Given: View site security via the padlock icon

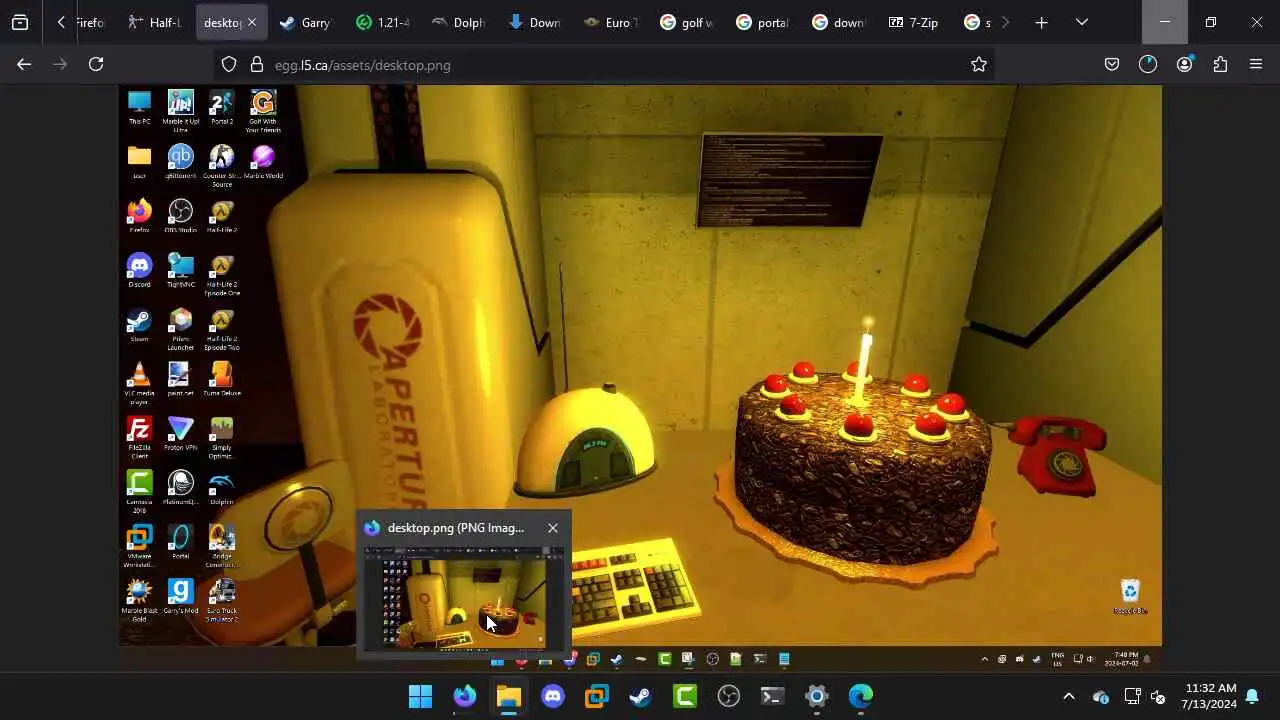Looking at the screenshot, I should 256,65.
